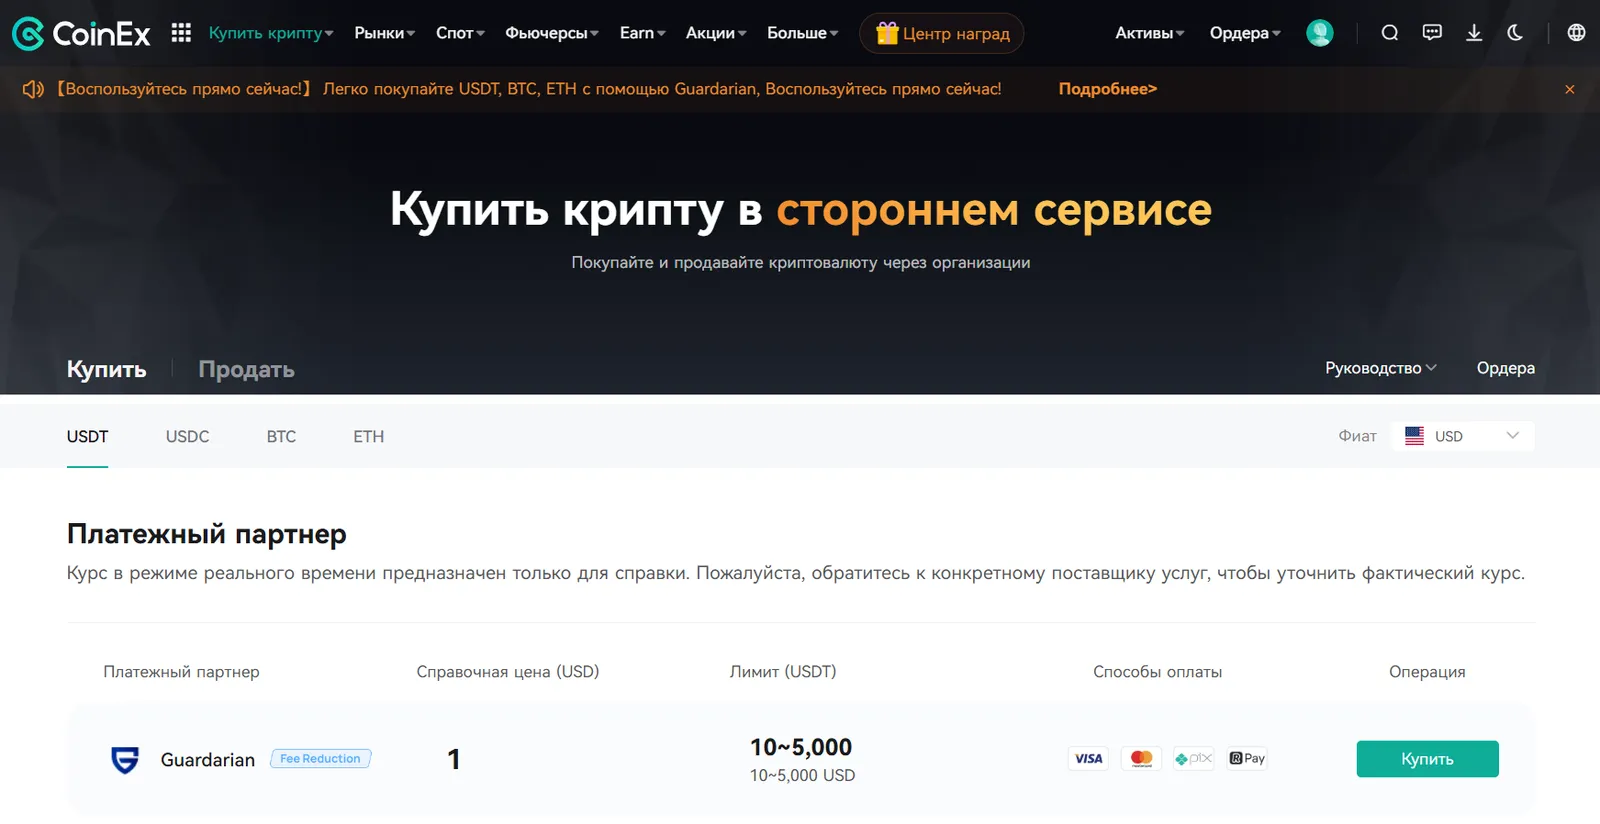This screenshot has height=824, width=1600.
Task: Expand the Руководство dropdown
Action: click(x=1381, y=368)
